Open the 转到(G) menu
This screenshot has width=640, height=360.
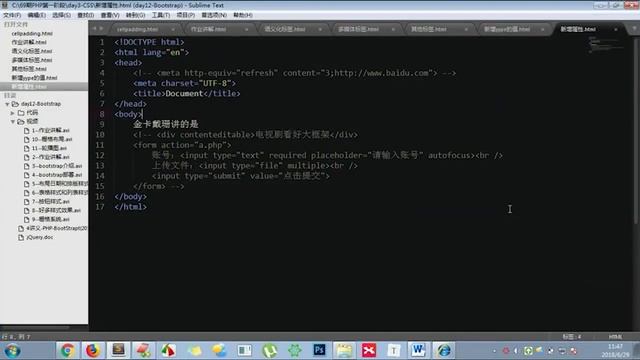click(135, 15)
